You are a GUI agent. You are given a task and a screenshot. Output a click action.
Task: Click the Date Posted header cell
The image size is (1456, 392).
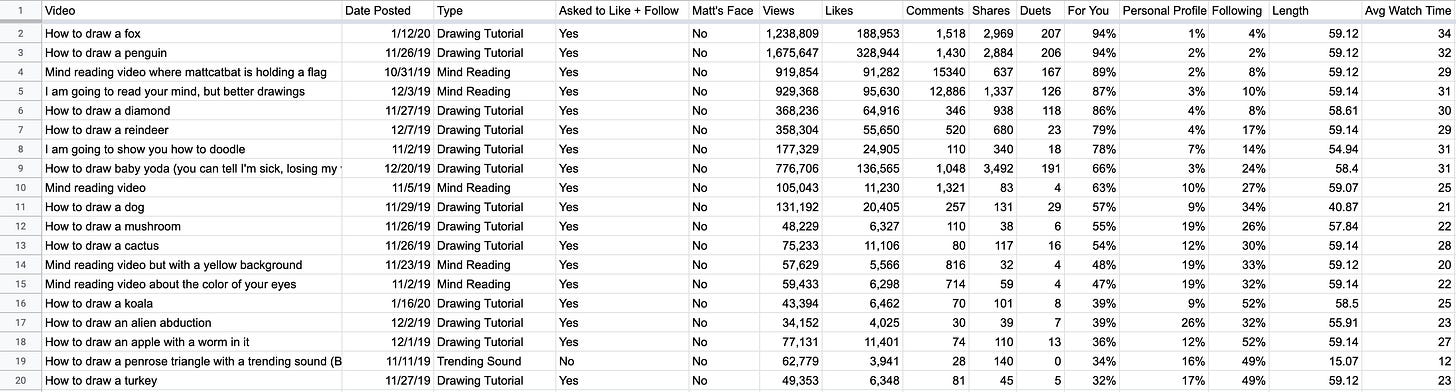point(388,11)
